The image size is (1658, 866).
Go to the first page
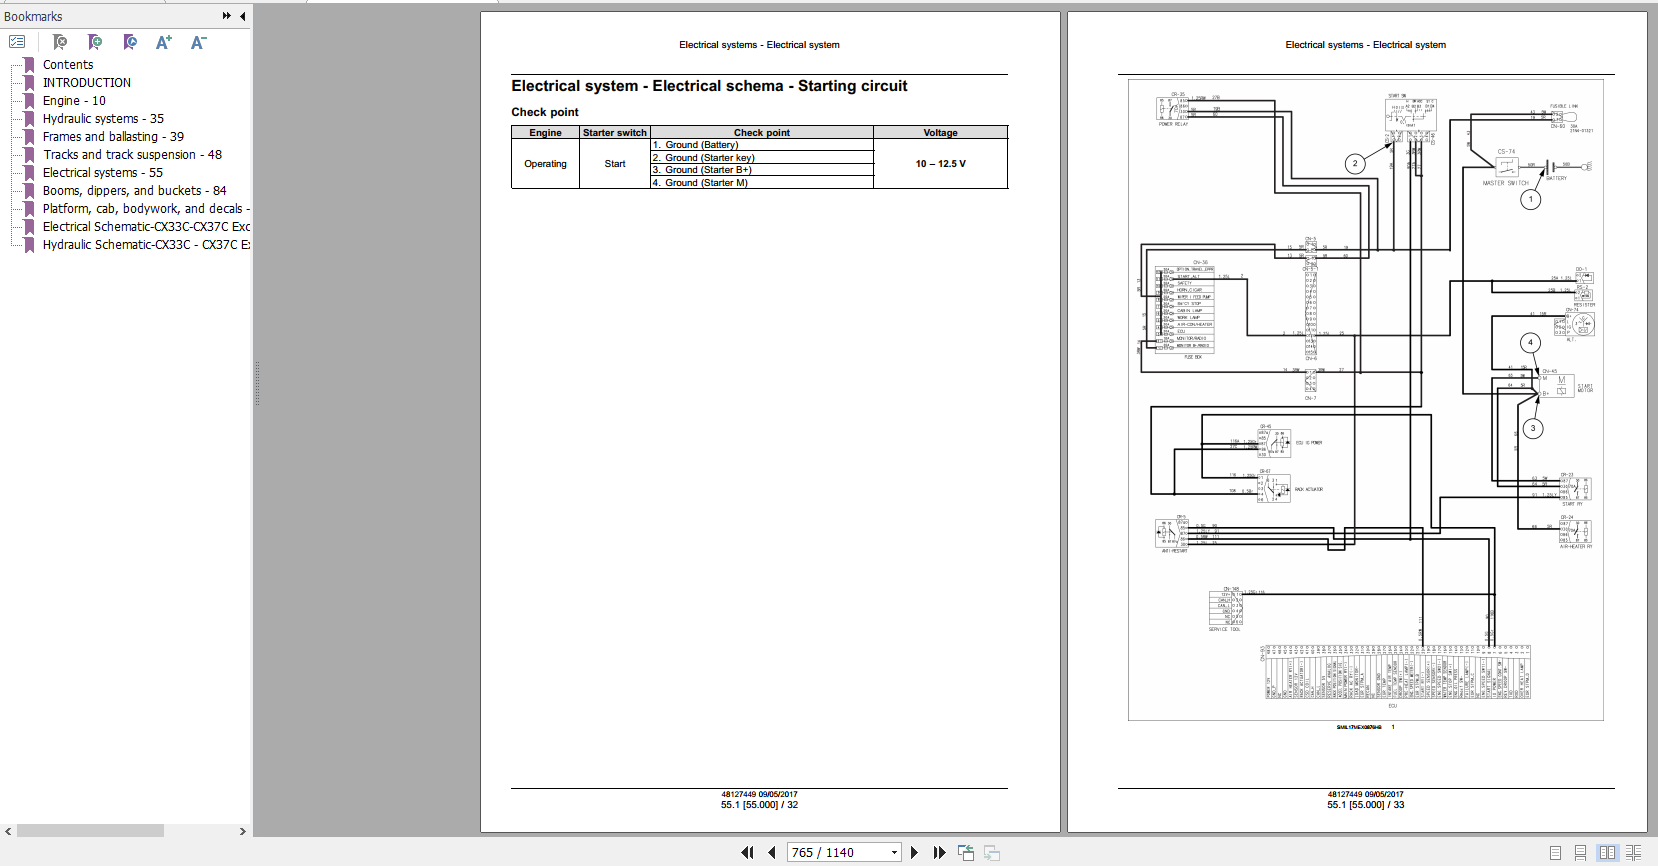coord(747,853)
